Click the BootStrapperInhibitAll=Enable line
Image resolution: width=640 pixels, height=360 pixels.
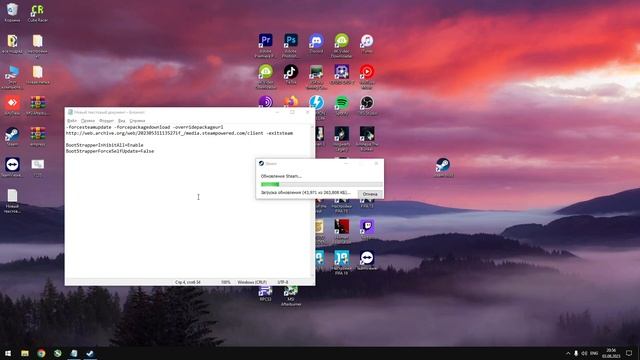pos(104,145)
